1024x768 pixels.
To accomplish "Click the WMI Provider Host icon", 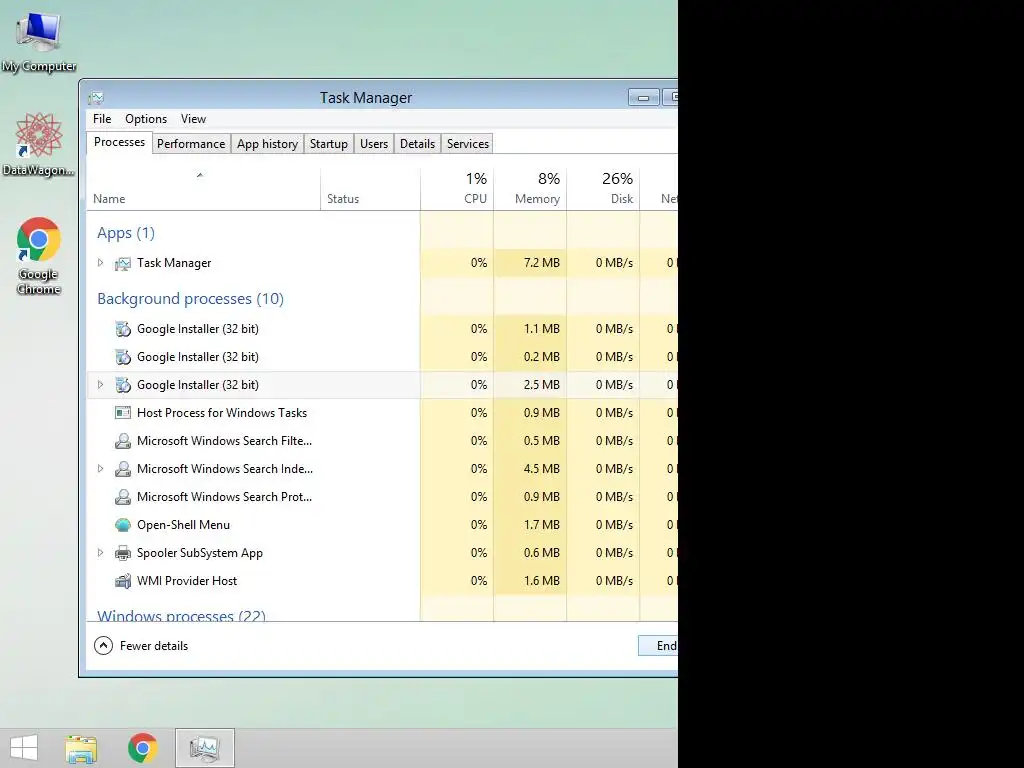I will click(x=123, y=581).
